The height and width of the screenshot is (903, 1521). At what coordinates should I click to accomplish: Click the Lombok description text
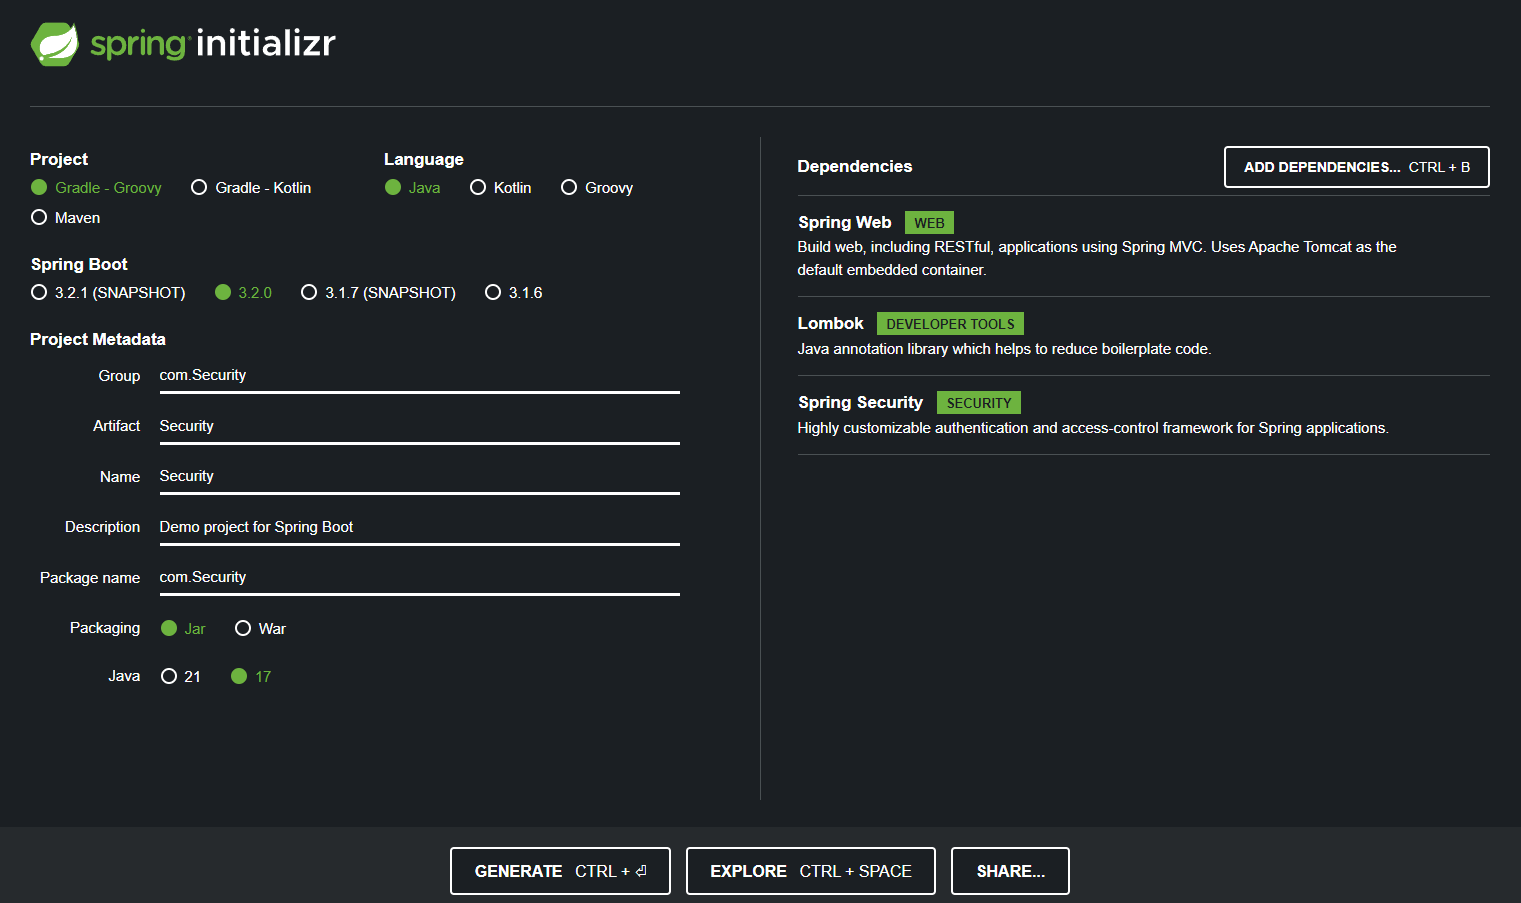(1004, 349)
